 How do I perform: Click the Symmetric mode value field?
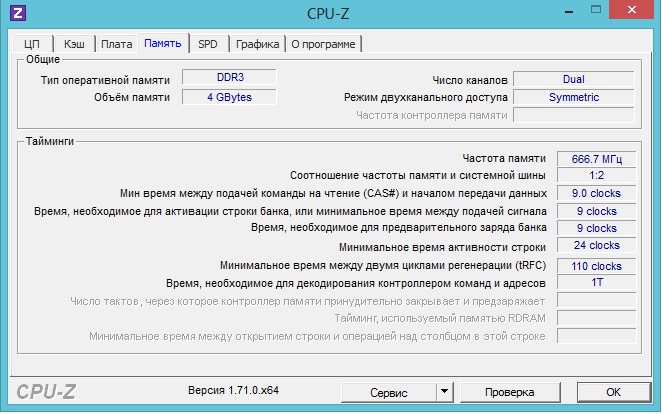coord(574,97)
